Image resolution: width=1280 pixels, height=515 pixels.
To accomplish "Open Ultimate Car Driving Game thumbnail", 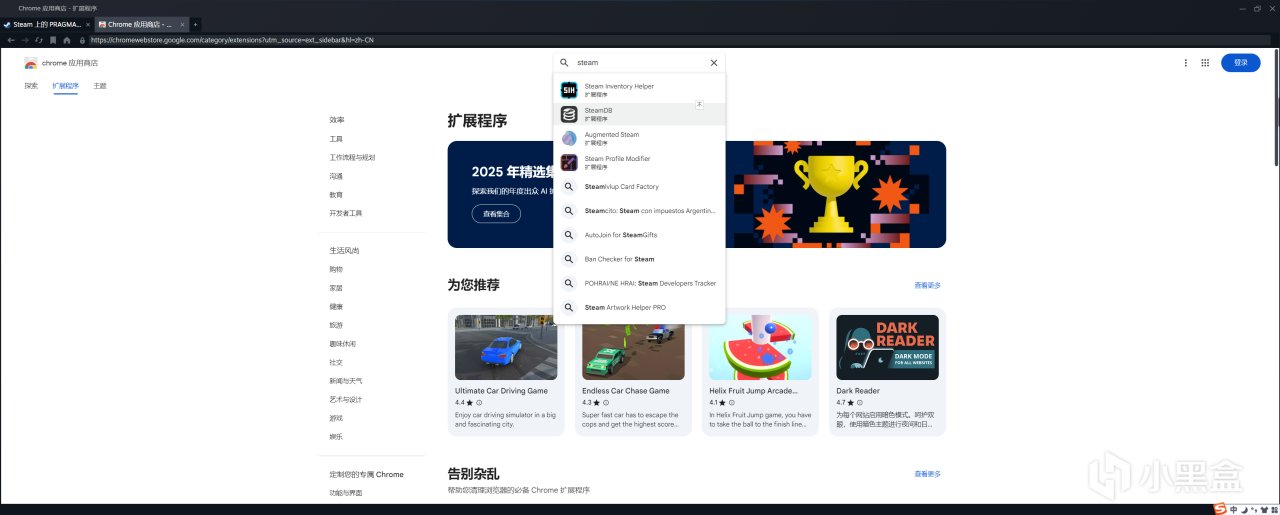I will click(x=506, y=347).
